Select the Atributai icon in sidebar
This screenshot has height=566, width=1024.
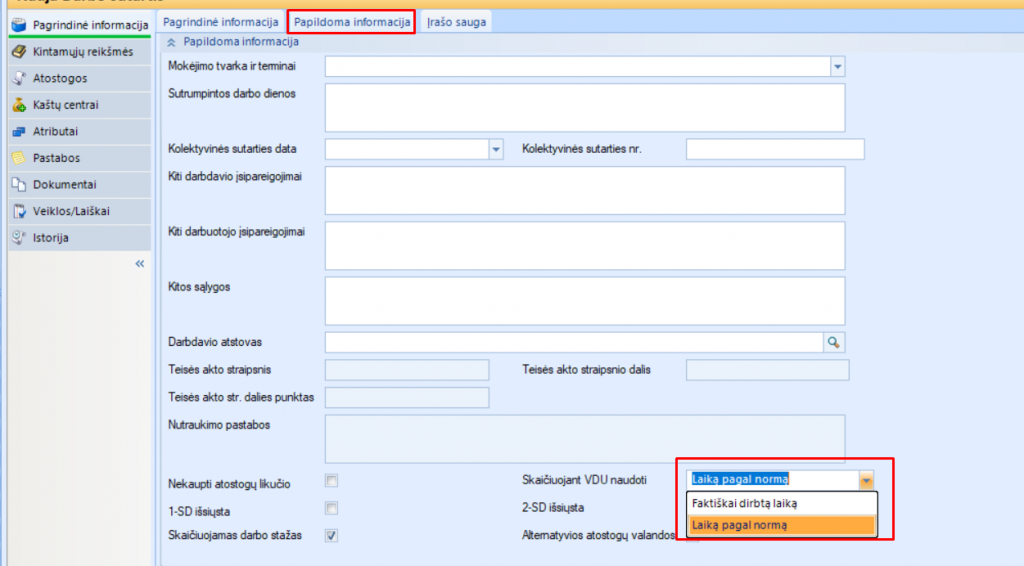[18, 131]
